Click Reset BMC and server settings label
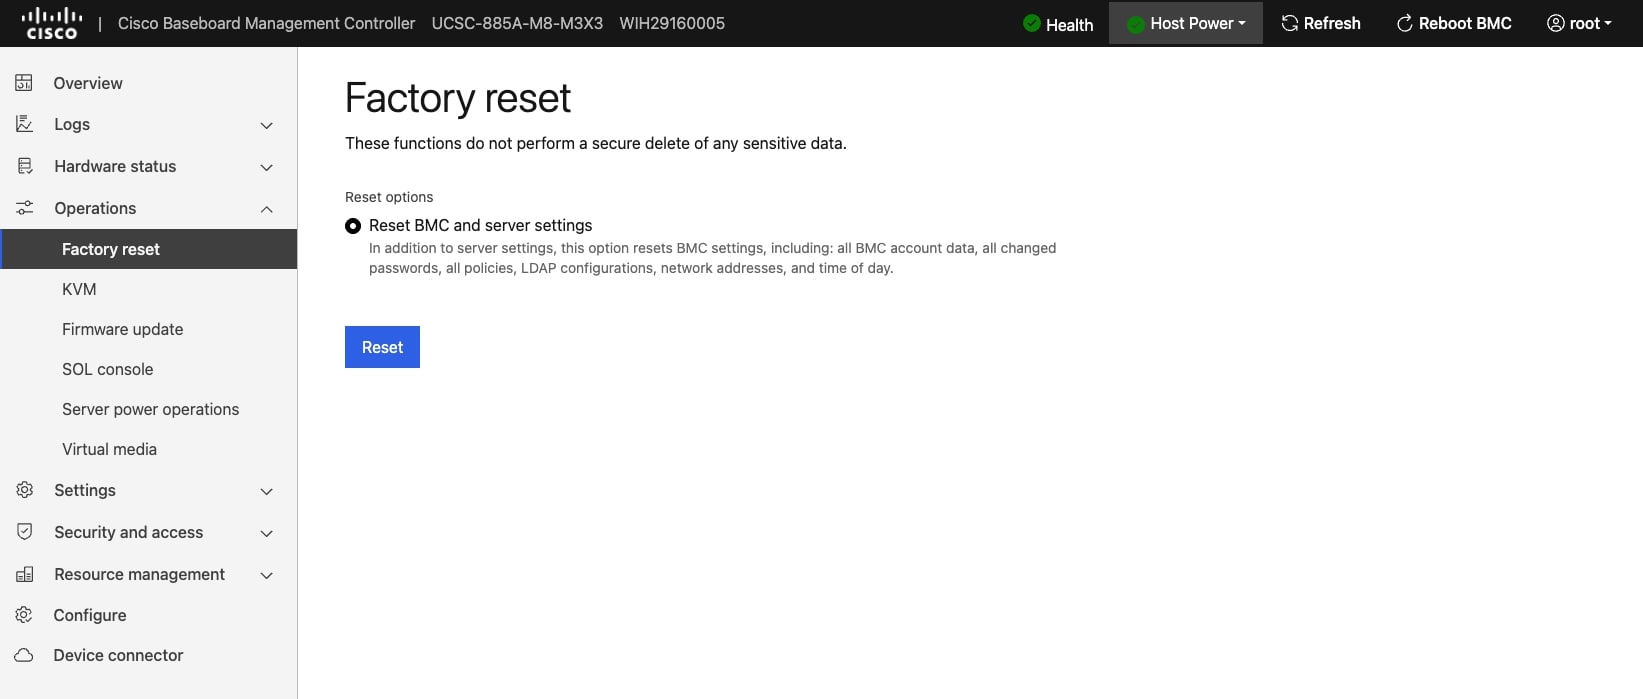 [481, 225]
